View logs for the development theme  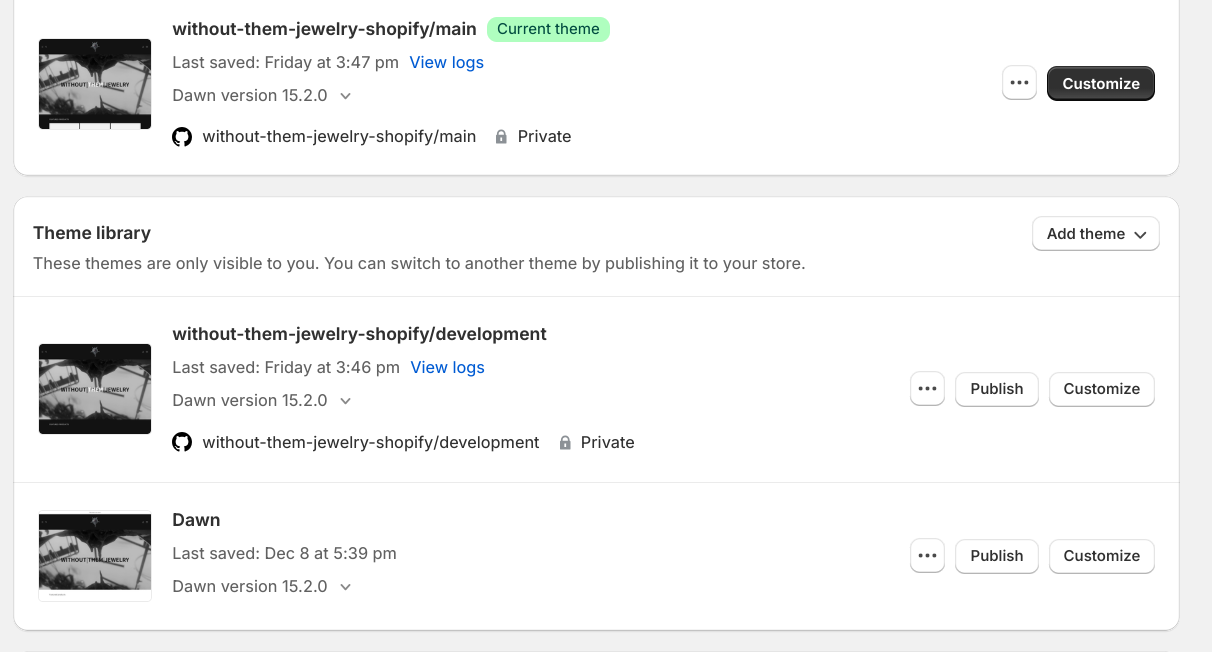tap(447, 367)
